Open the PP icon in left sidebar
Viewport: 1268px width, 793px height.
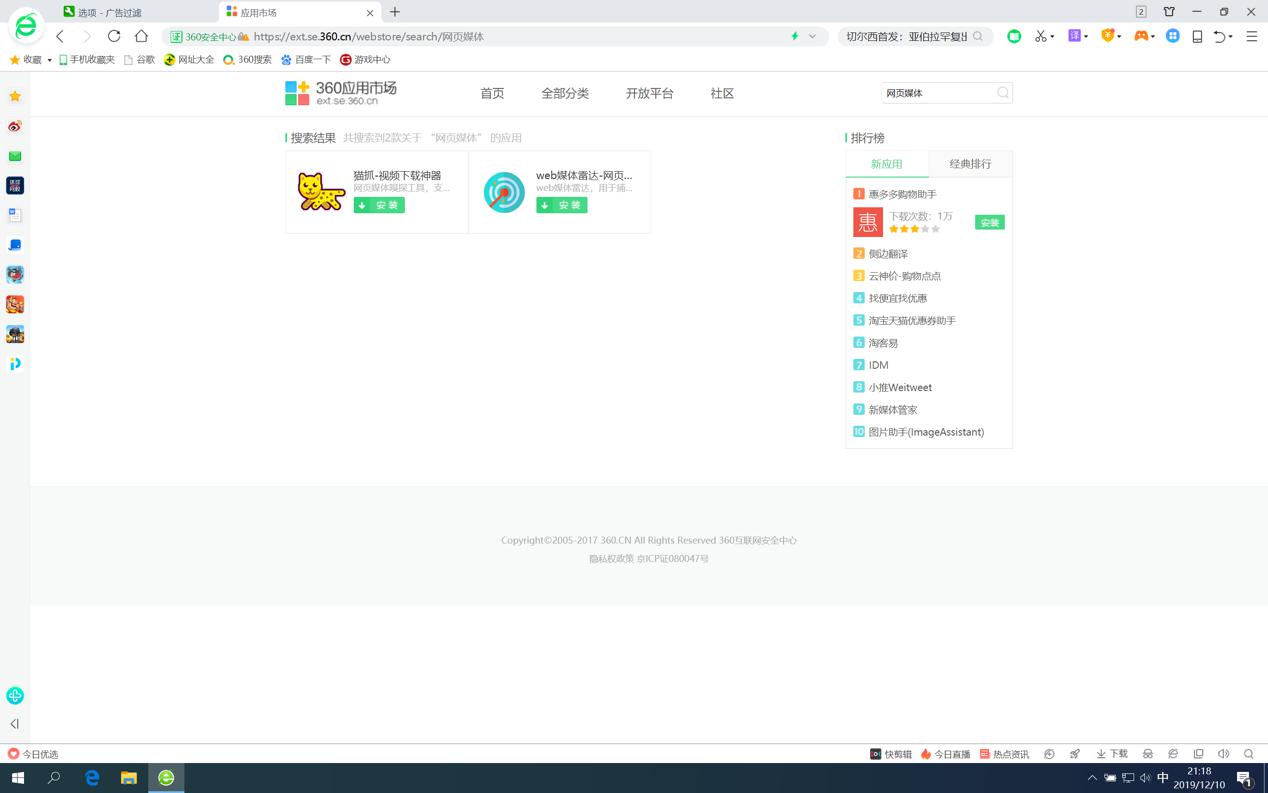(15, 364)
